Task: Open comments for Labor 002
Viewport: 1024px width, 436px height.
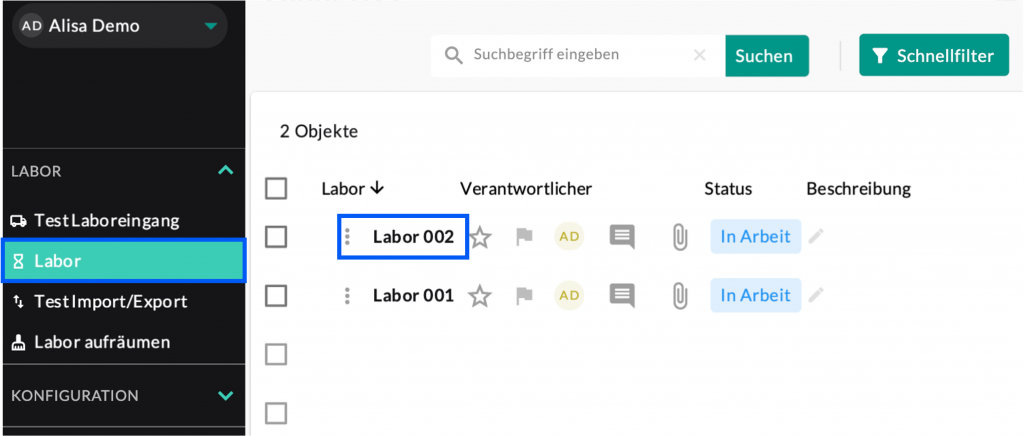Action: (x=622, y=237)
